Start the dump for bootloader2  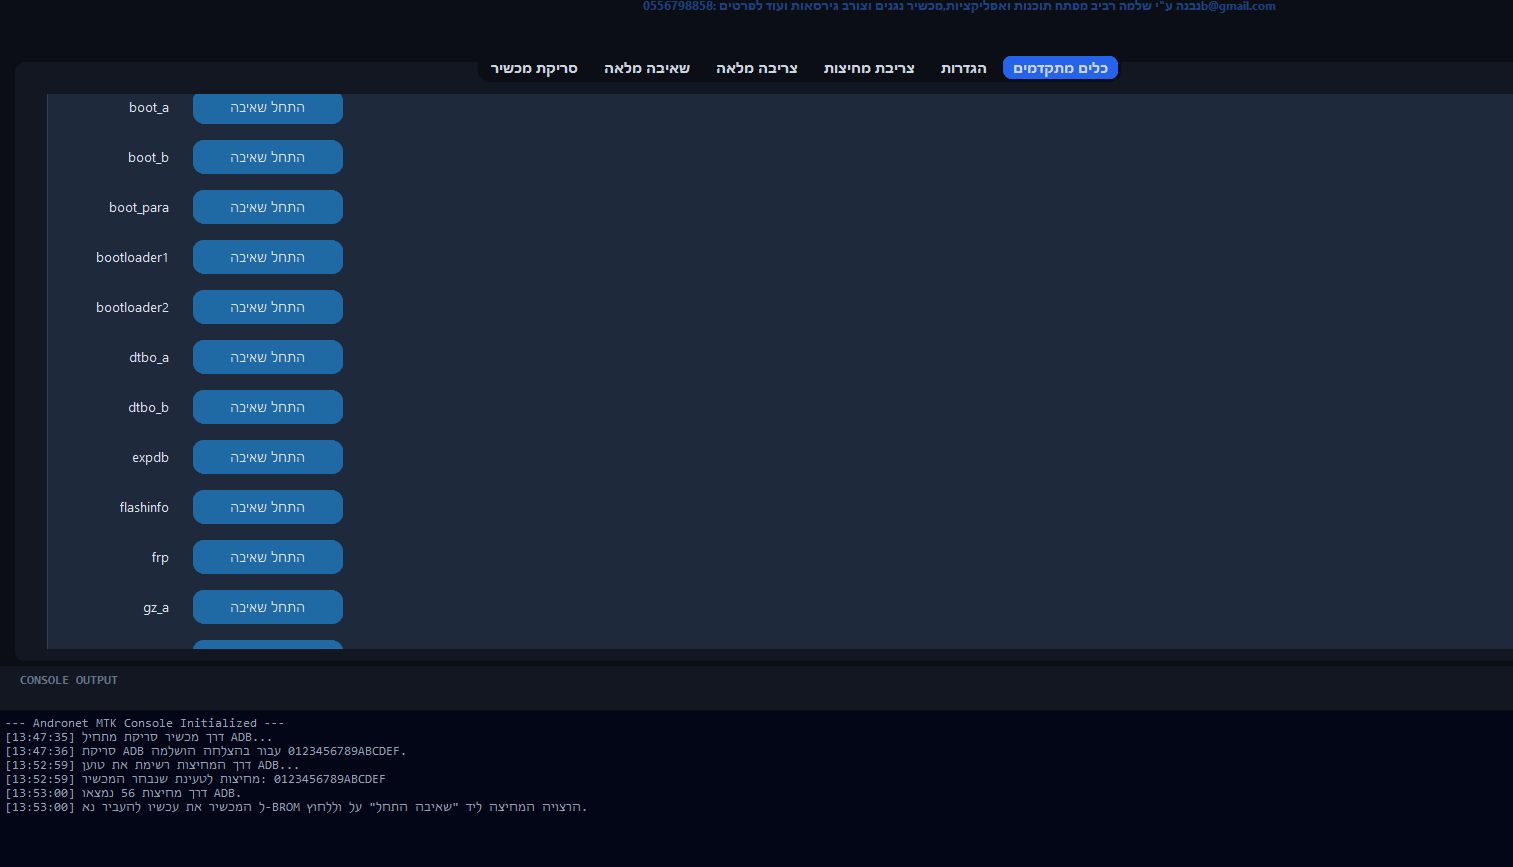pyautogui.click(x=267, y=307)
